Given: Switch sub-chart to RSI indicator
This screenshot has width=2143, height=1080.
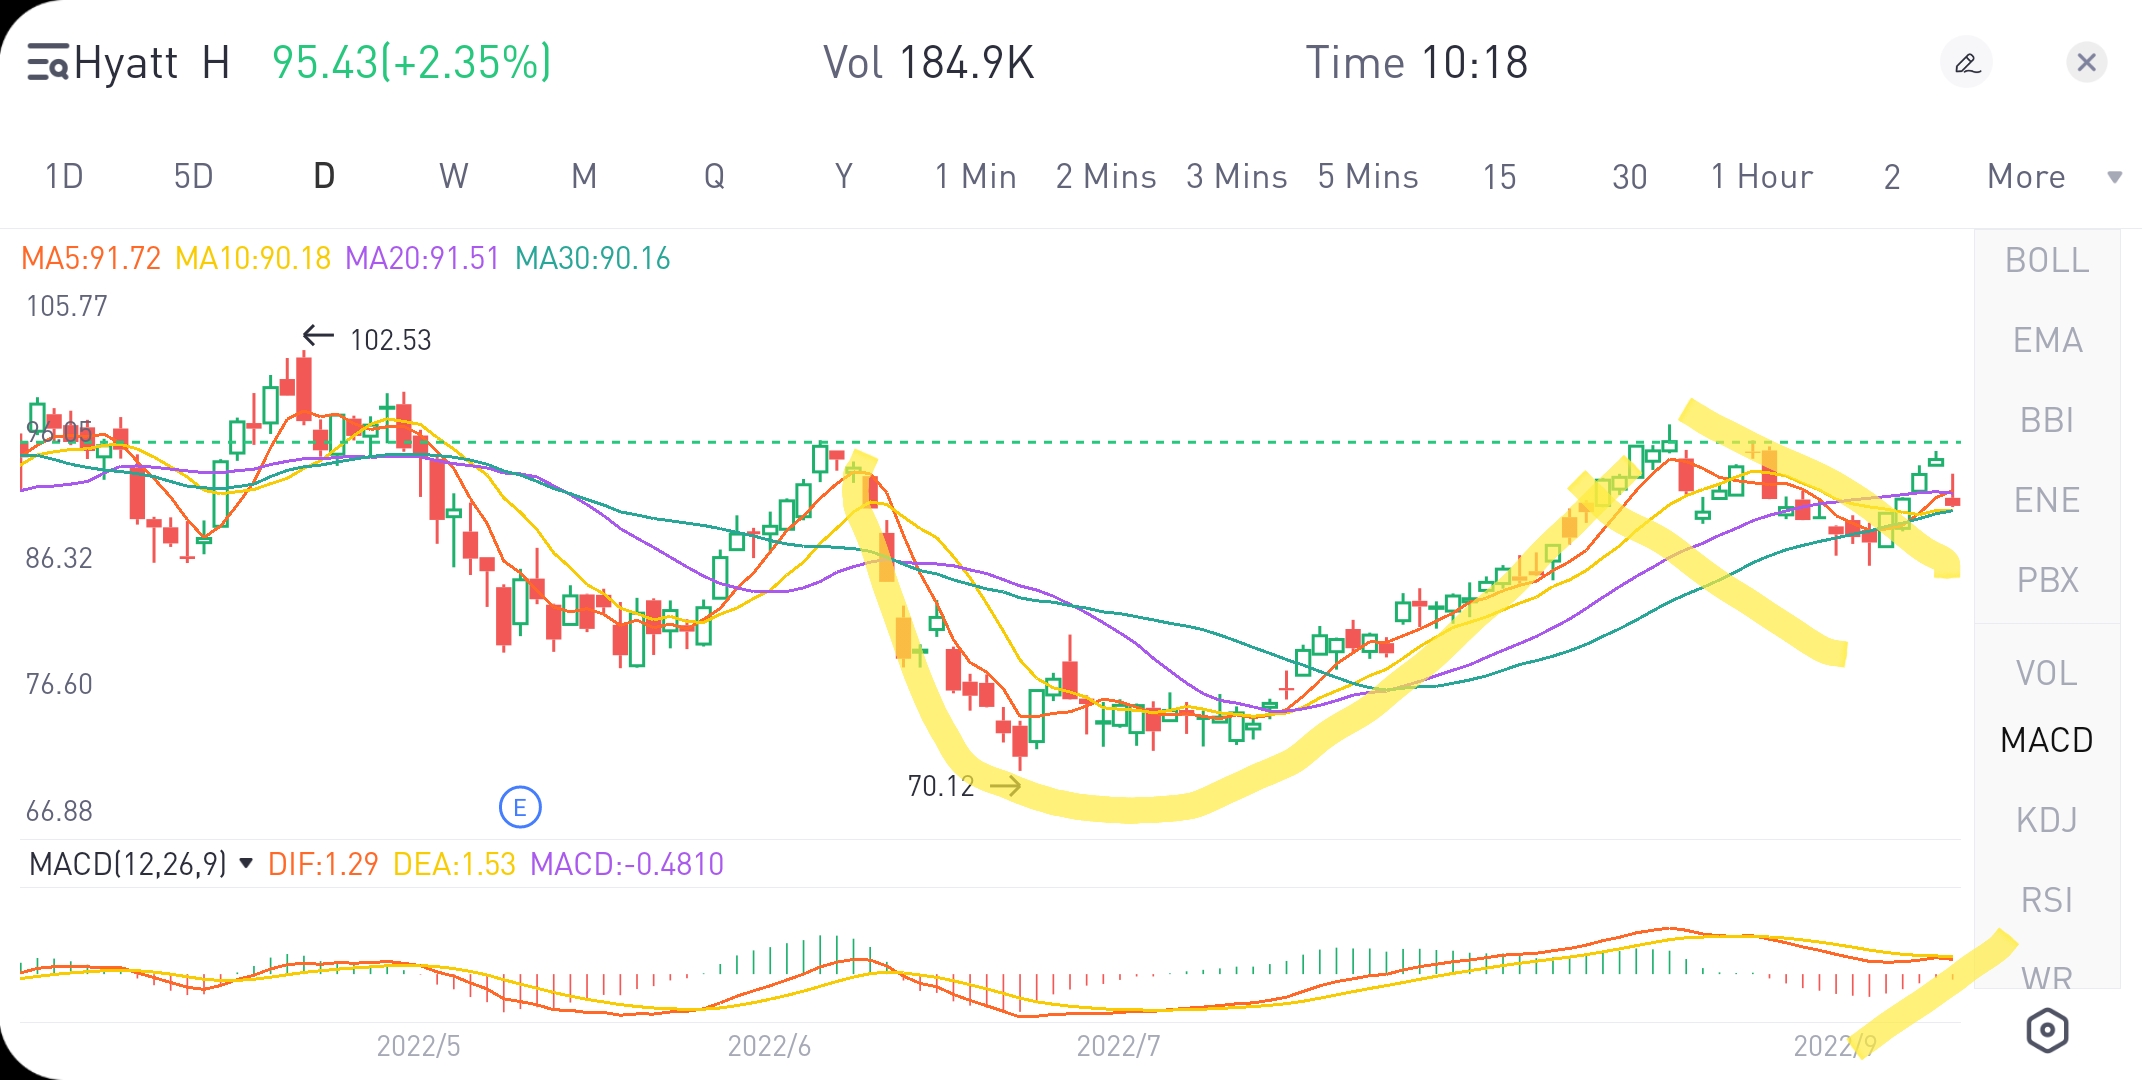Looking at the screenshot, I should pyautogui.click(x=2046, y=900).
